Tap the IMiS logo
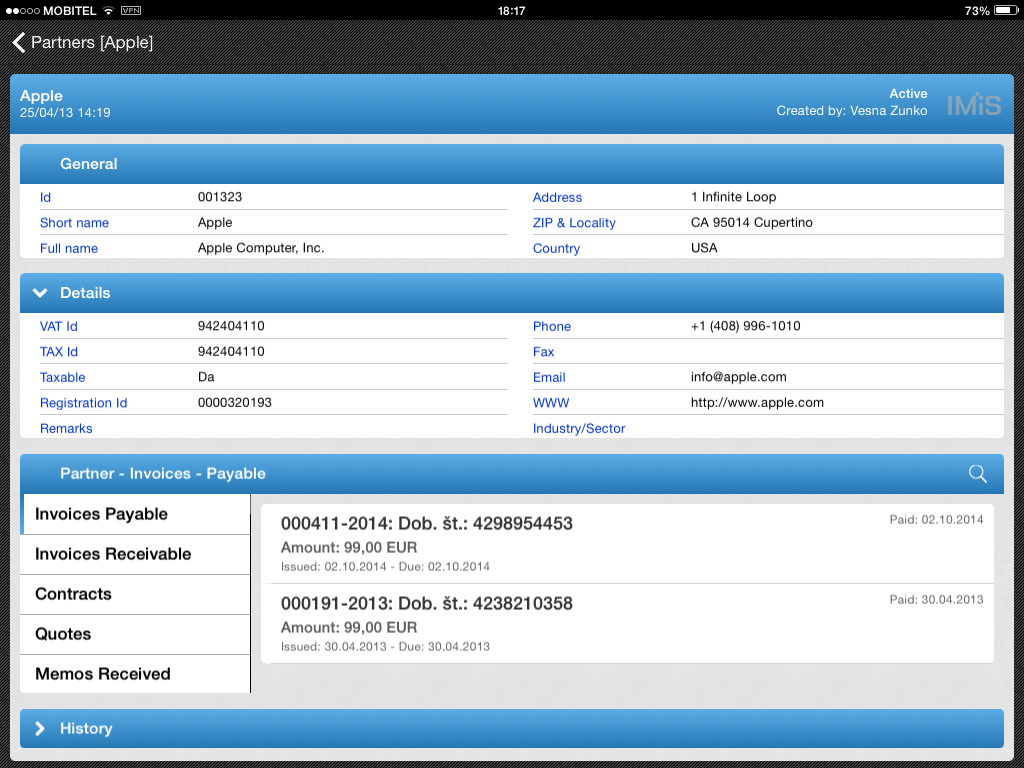 click(x=974, y=104)
